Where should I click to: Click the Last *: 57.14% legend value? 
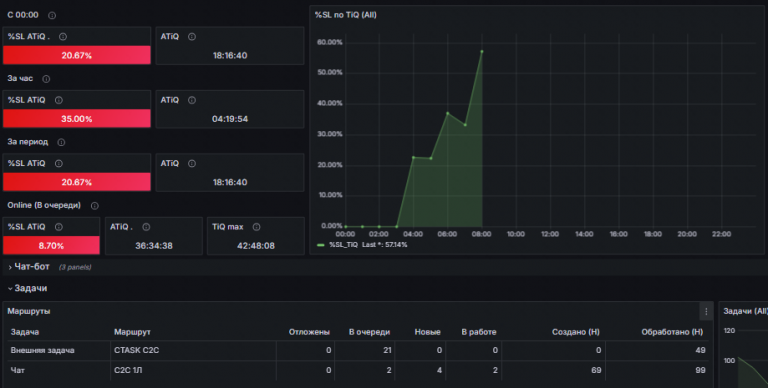(384, 244)
